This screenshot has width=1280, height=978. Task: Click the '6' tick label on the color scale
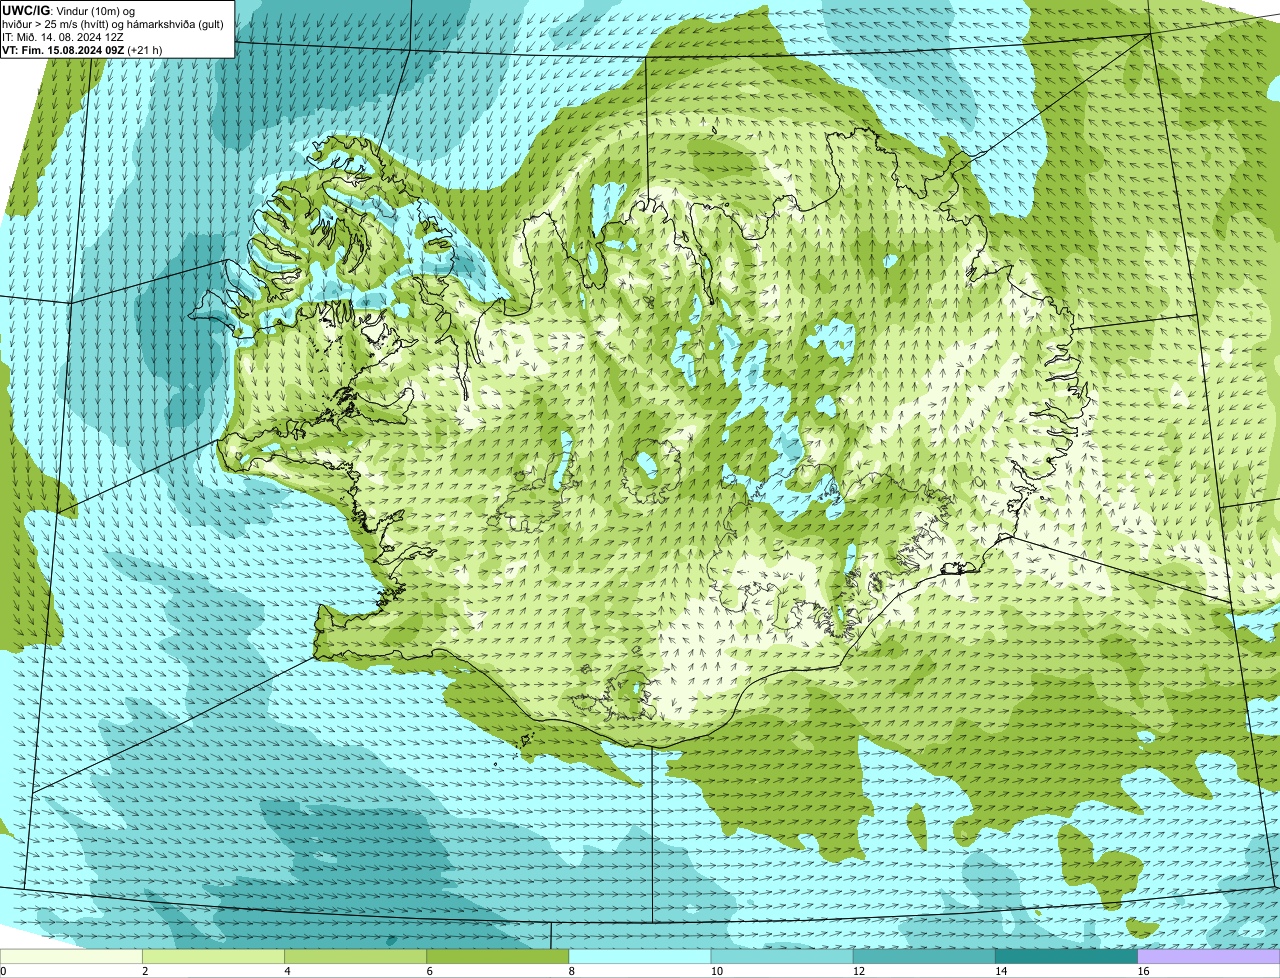429,971
